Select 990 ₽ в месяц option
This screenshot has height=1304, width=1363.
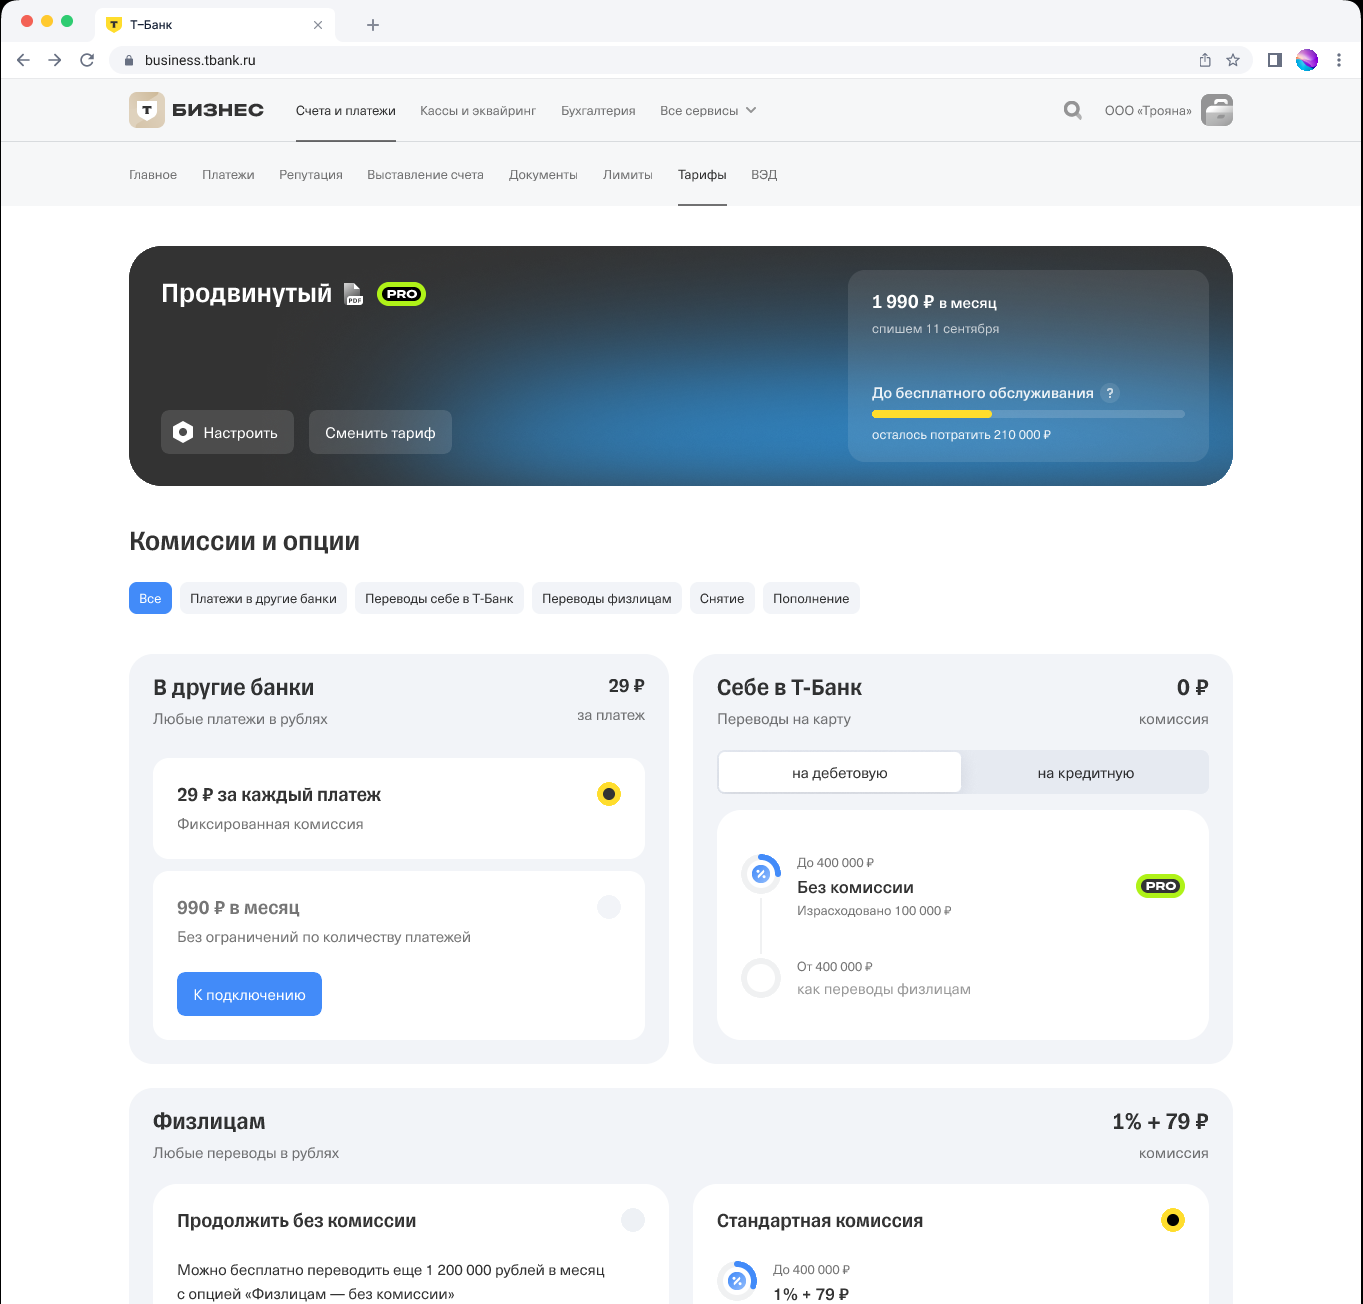[x=609, y=907]
